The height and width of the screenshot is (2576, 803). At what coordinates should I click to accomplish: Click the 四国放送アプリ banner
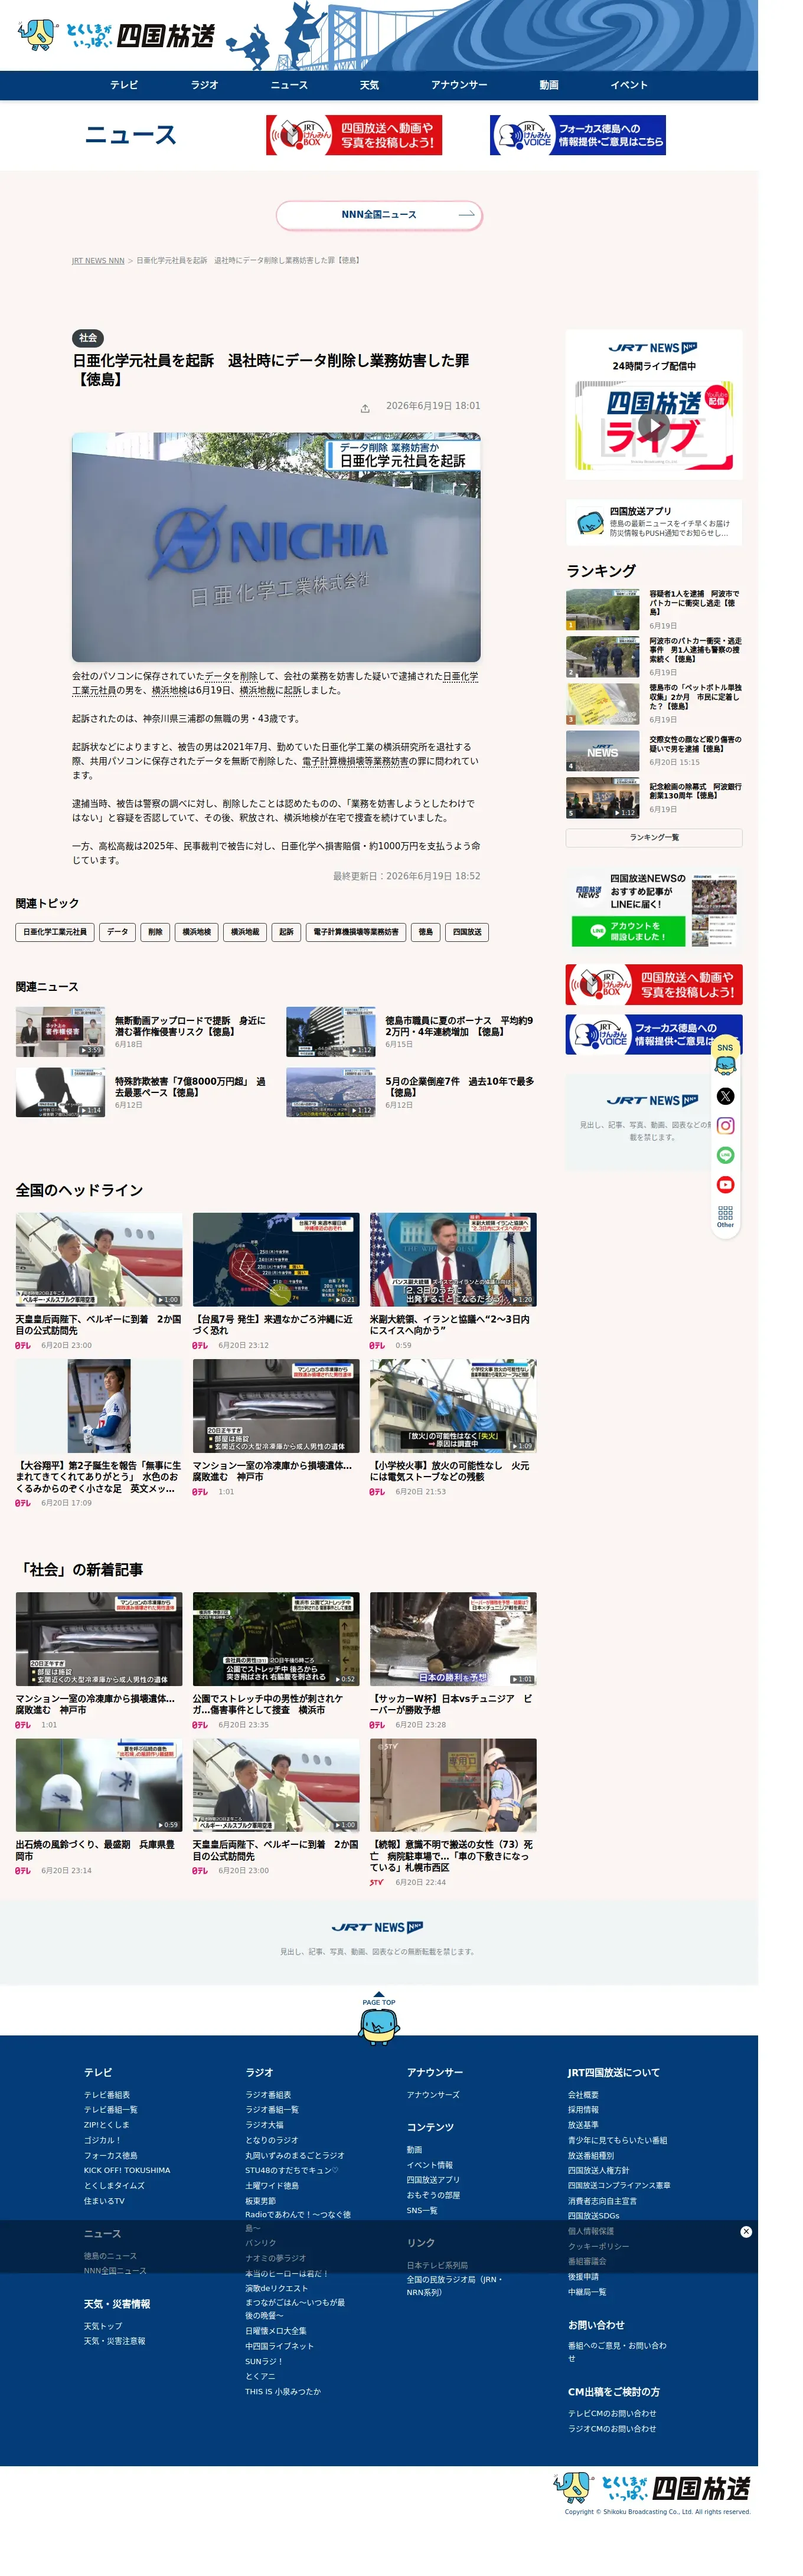tap(654, 521)
